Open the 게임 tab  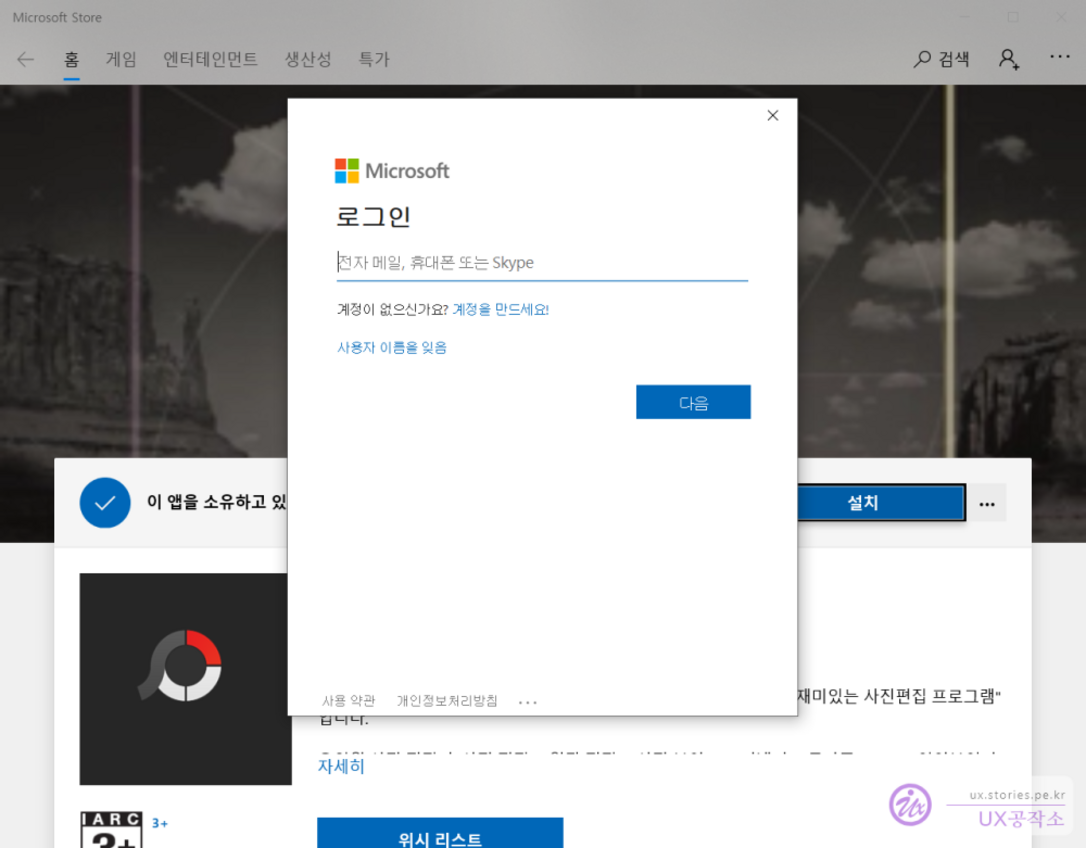121,59
